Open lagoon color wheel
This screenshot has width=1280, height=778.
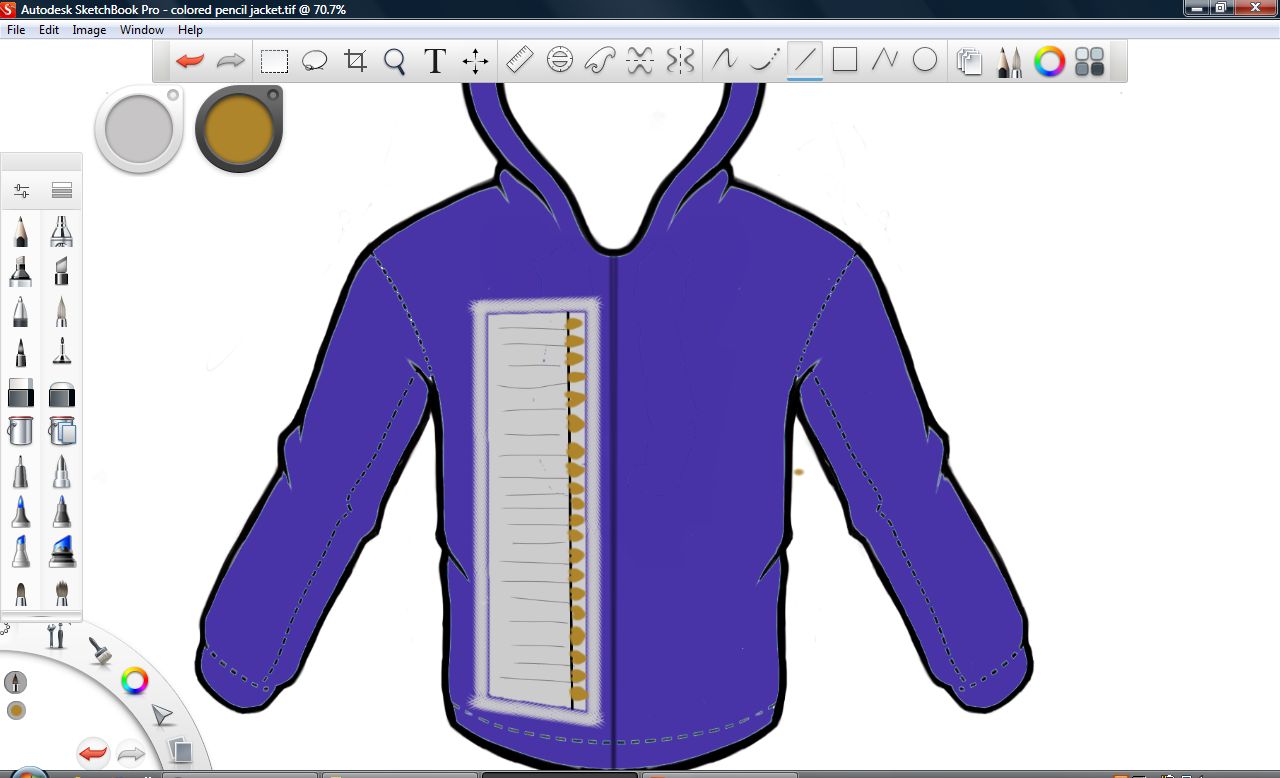click(135, 682)
